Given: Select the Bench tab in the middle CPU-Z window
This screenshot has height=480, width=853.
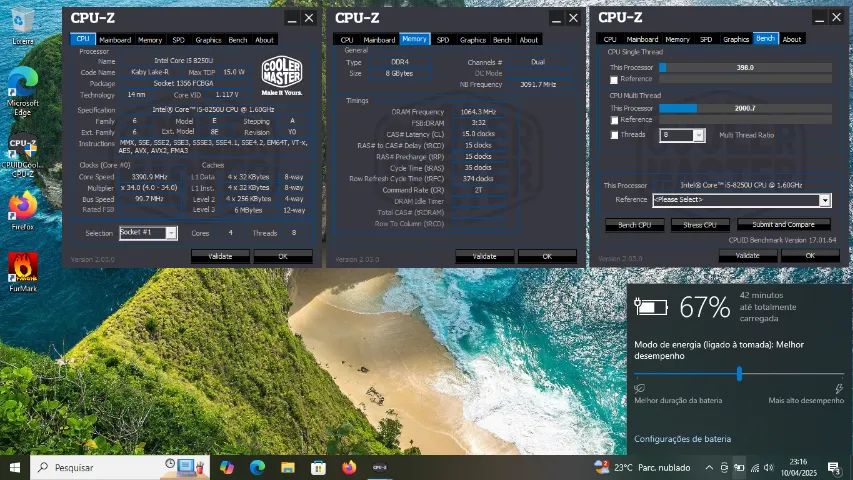Looking at the screenshot, I should (502, 40).
